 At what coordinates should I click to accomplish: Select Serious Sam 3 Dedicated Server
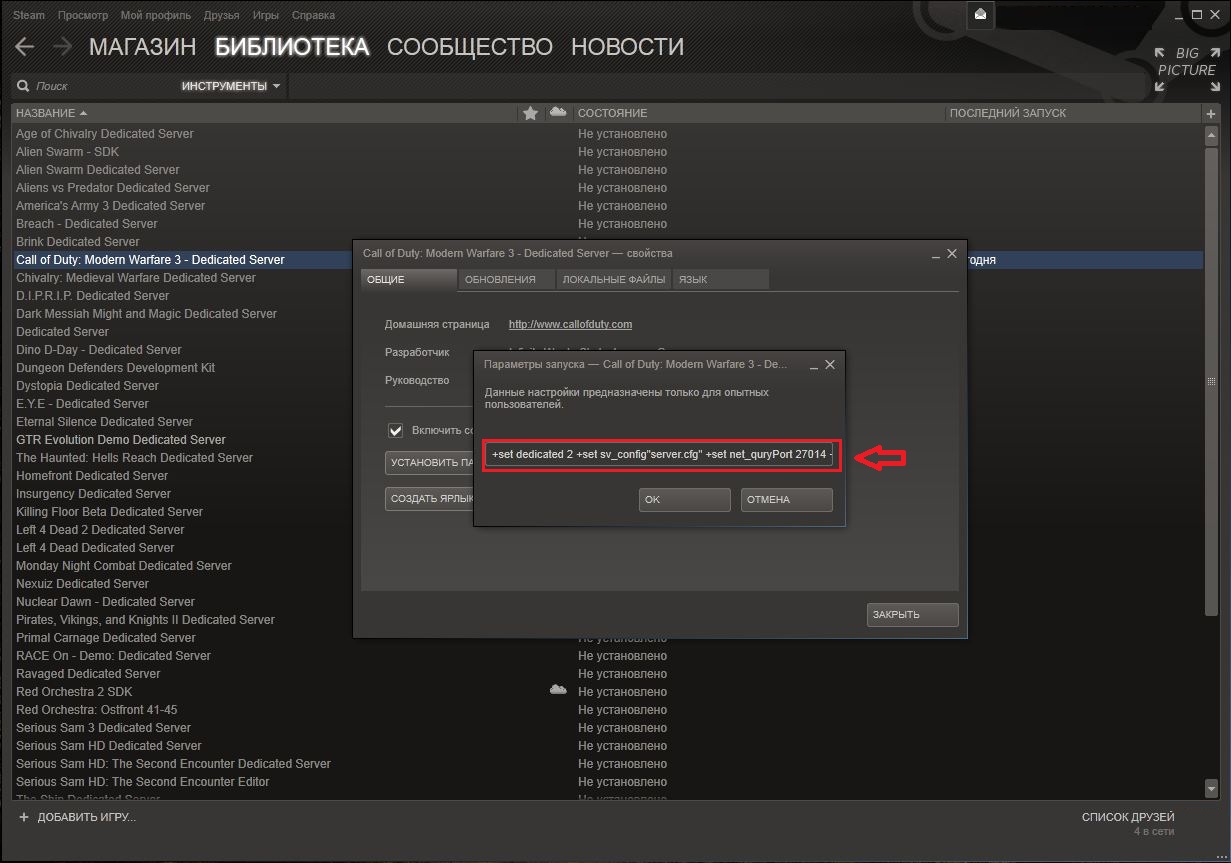click(x=103, y=728)
